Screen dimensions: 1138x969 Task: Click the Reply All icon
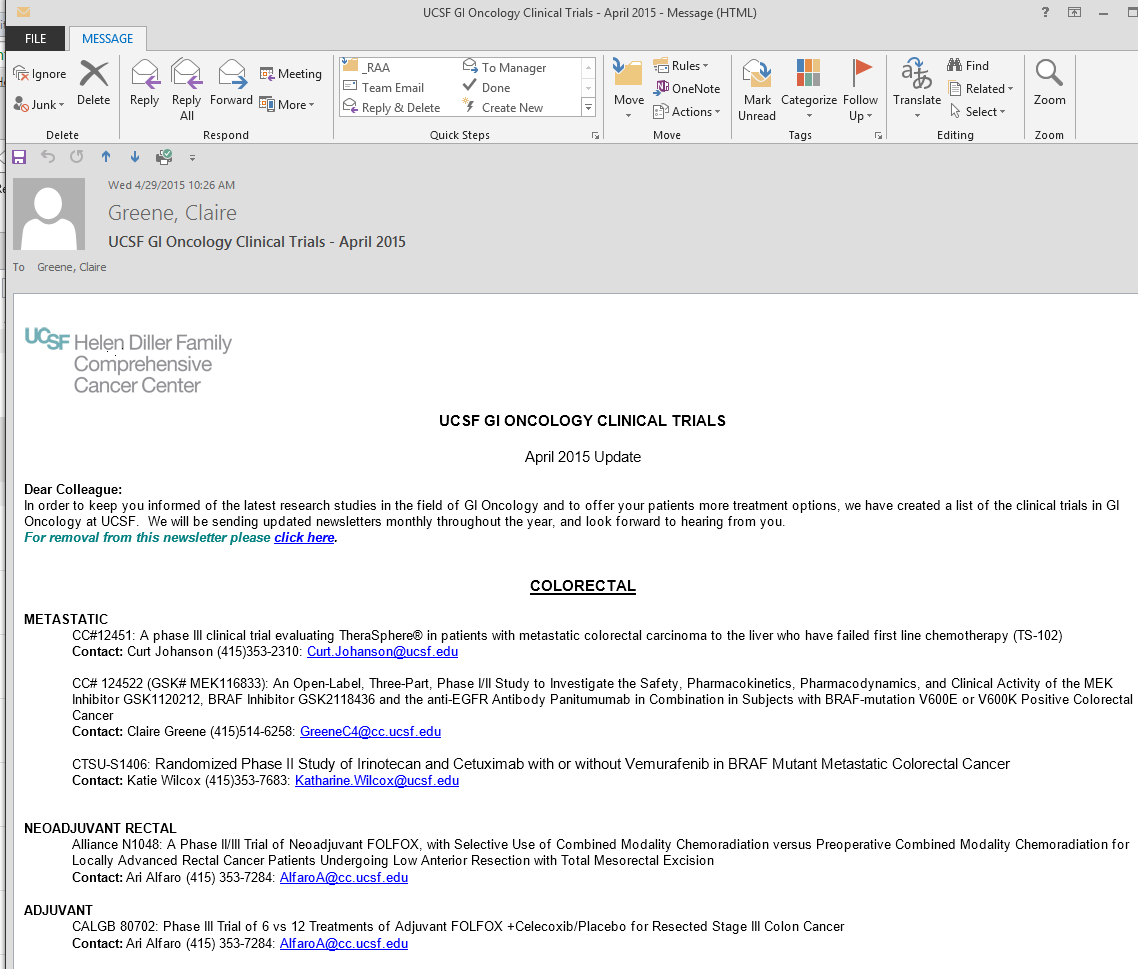tap(187, 90)
